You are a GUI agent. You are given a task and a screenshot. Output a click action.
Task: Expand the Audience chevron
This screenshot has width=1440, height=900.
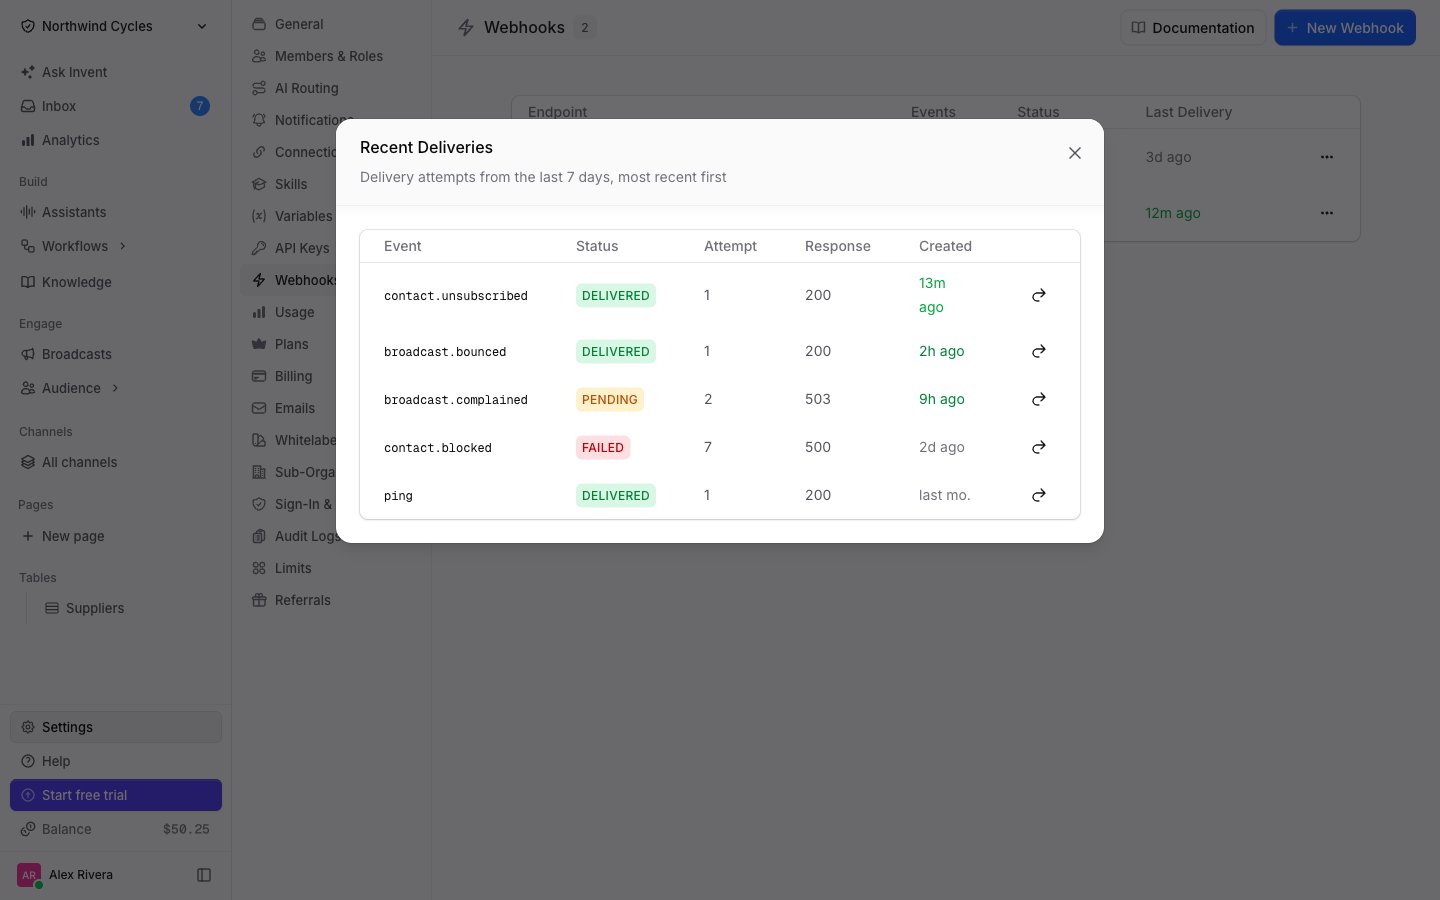[x=115, y=388]
